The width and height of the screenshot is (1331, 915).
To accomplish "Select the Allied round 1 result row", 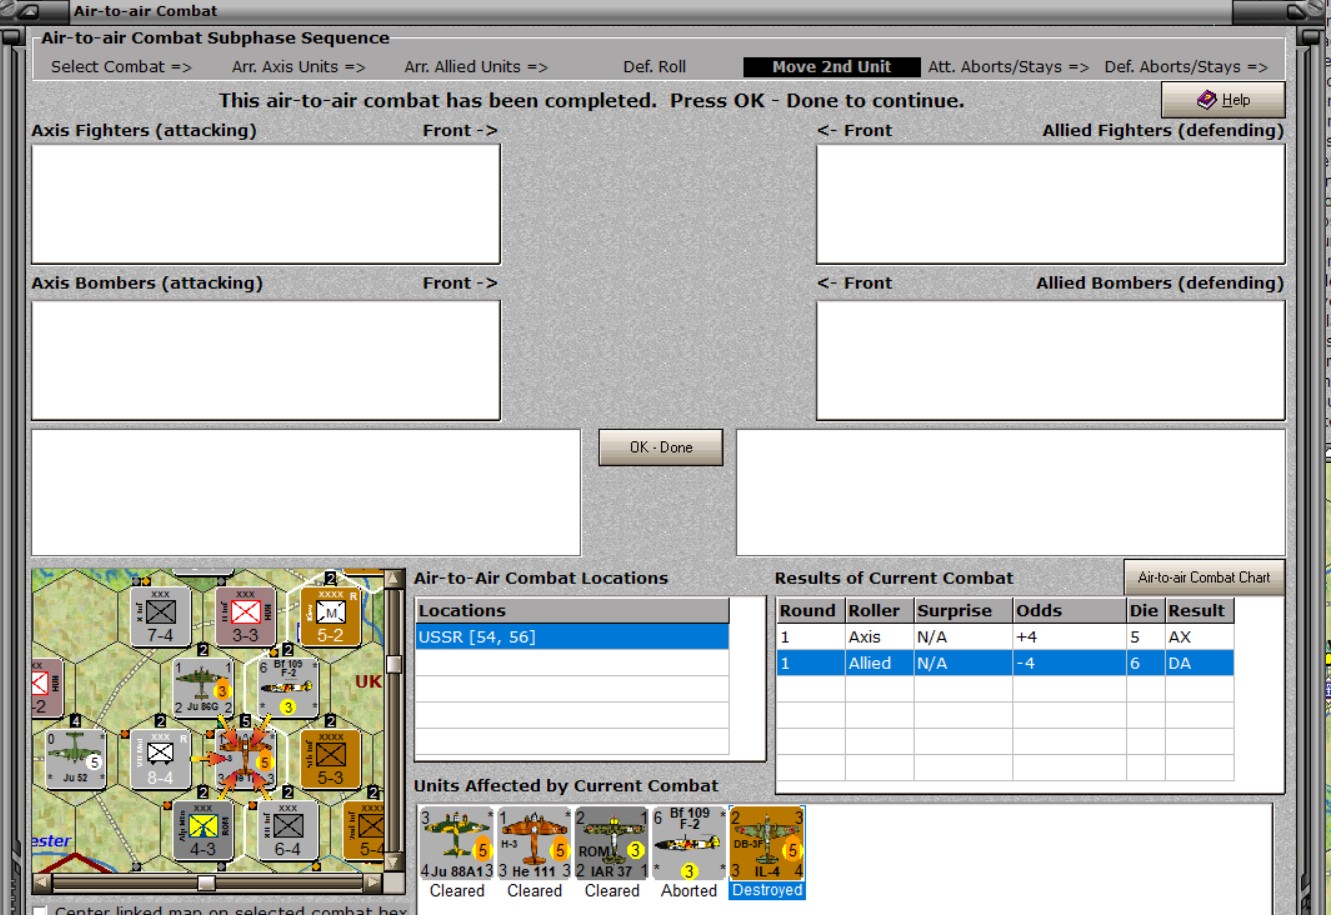I will point(1005,663).
